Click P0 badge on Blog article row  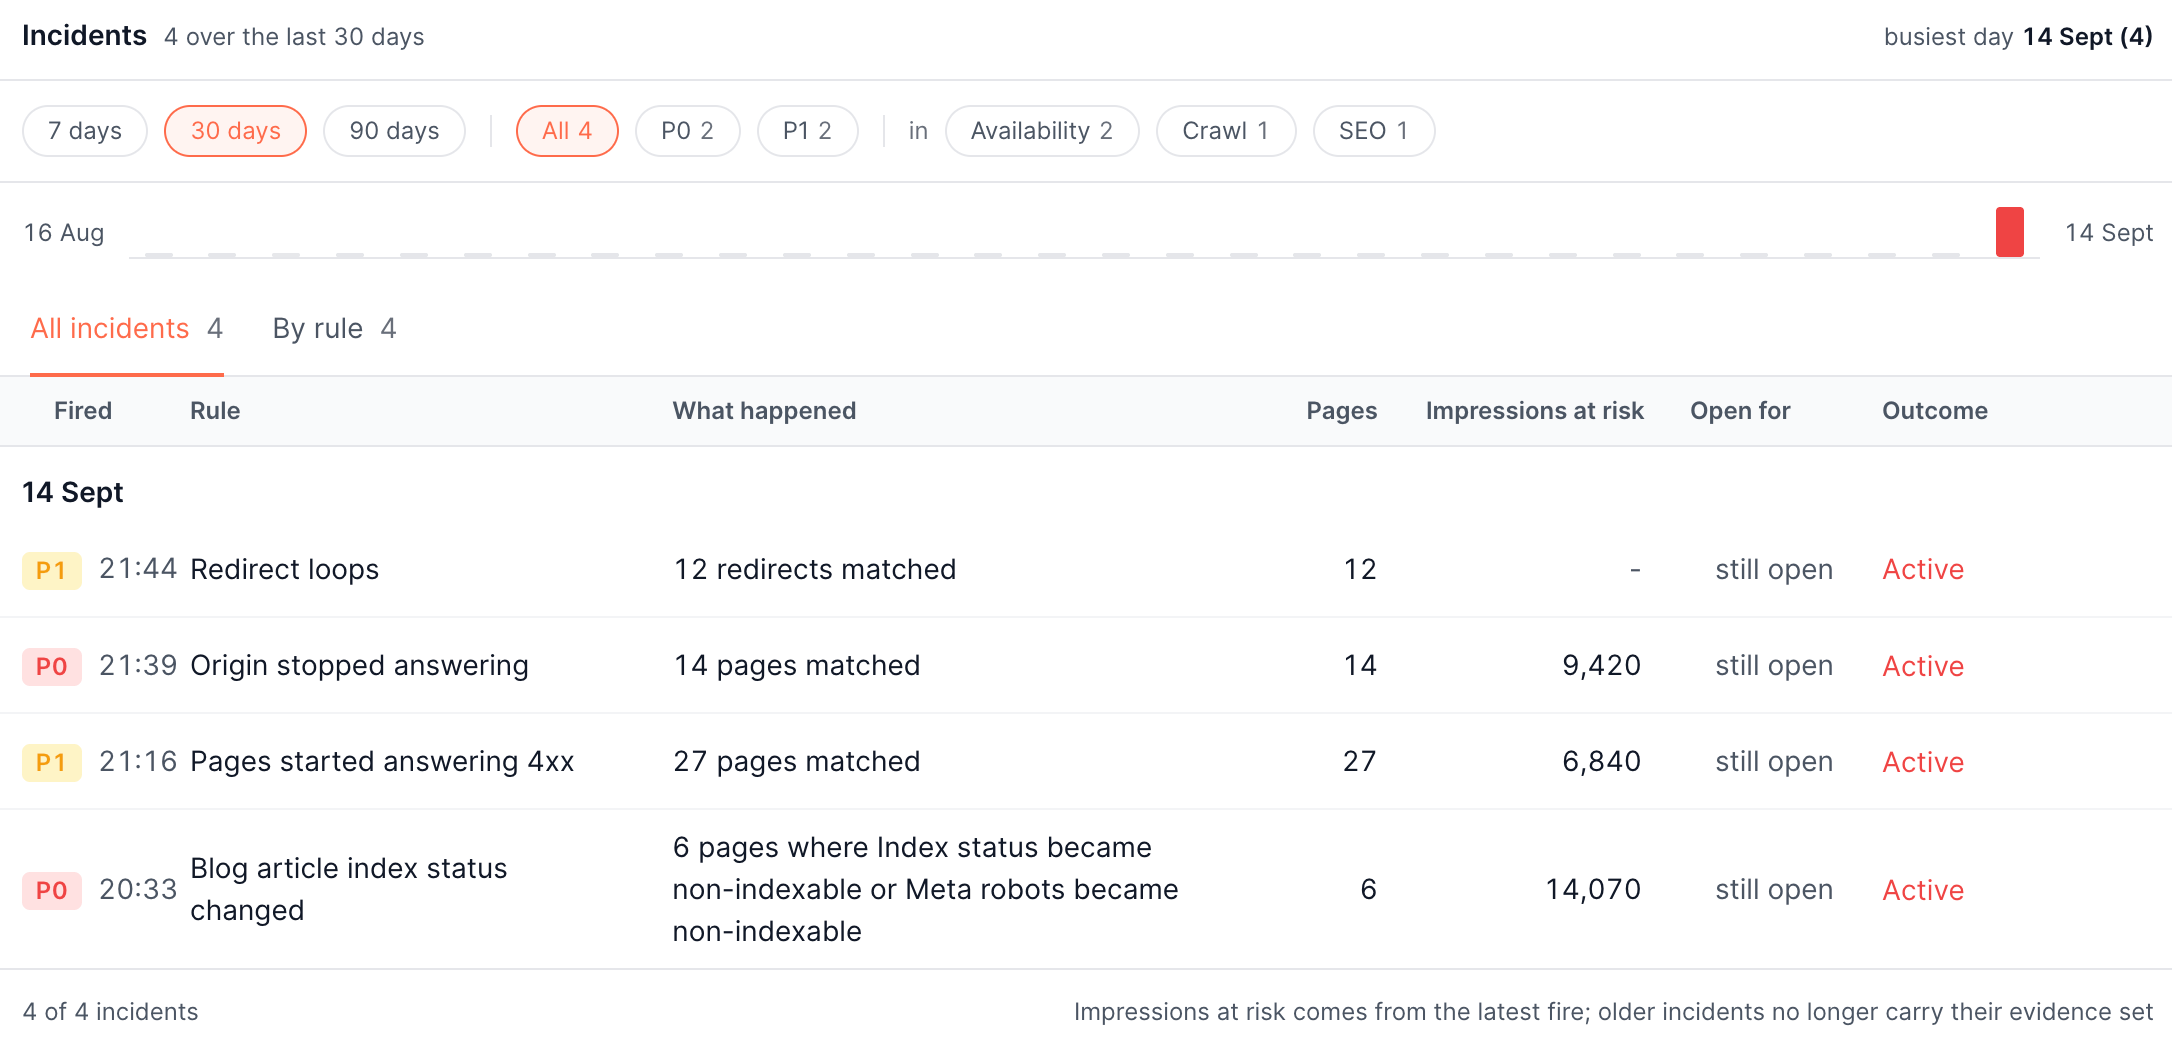tap(52, 890)
